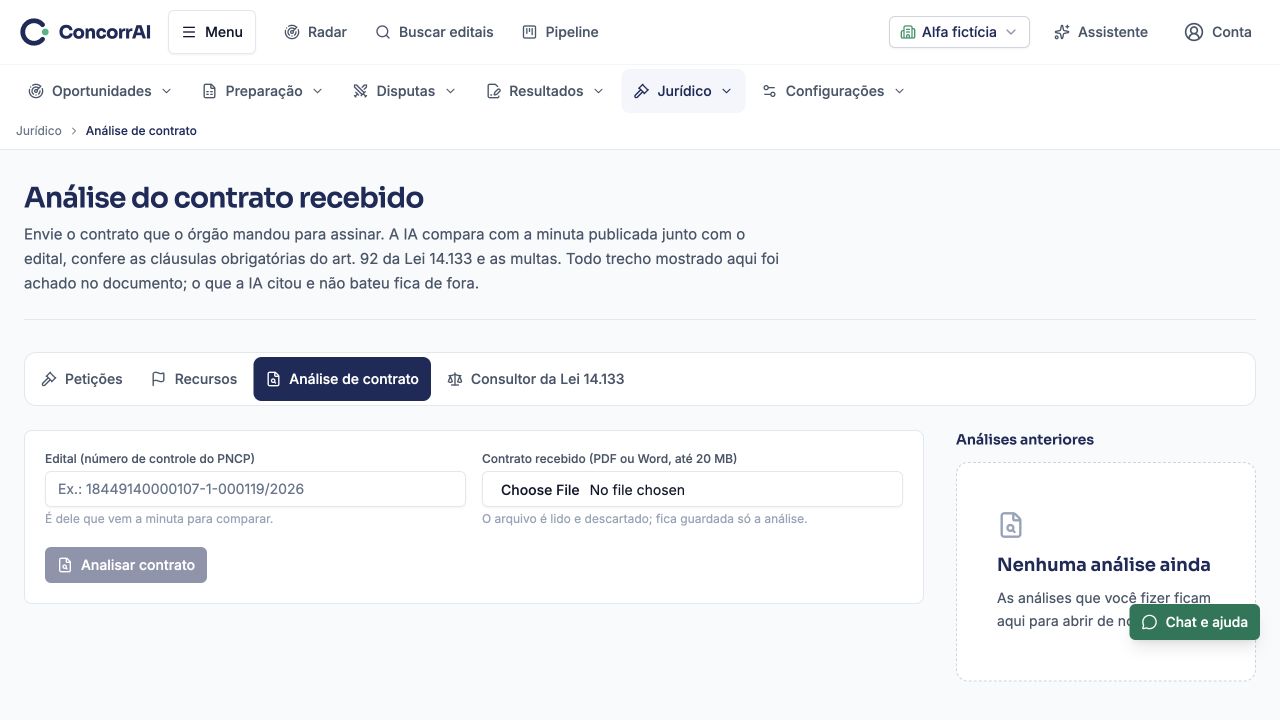Click the scales icon on Consultor tab
This screenshot has width=1280, height=720.
(455, 379)
